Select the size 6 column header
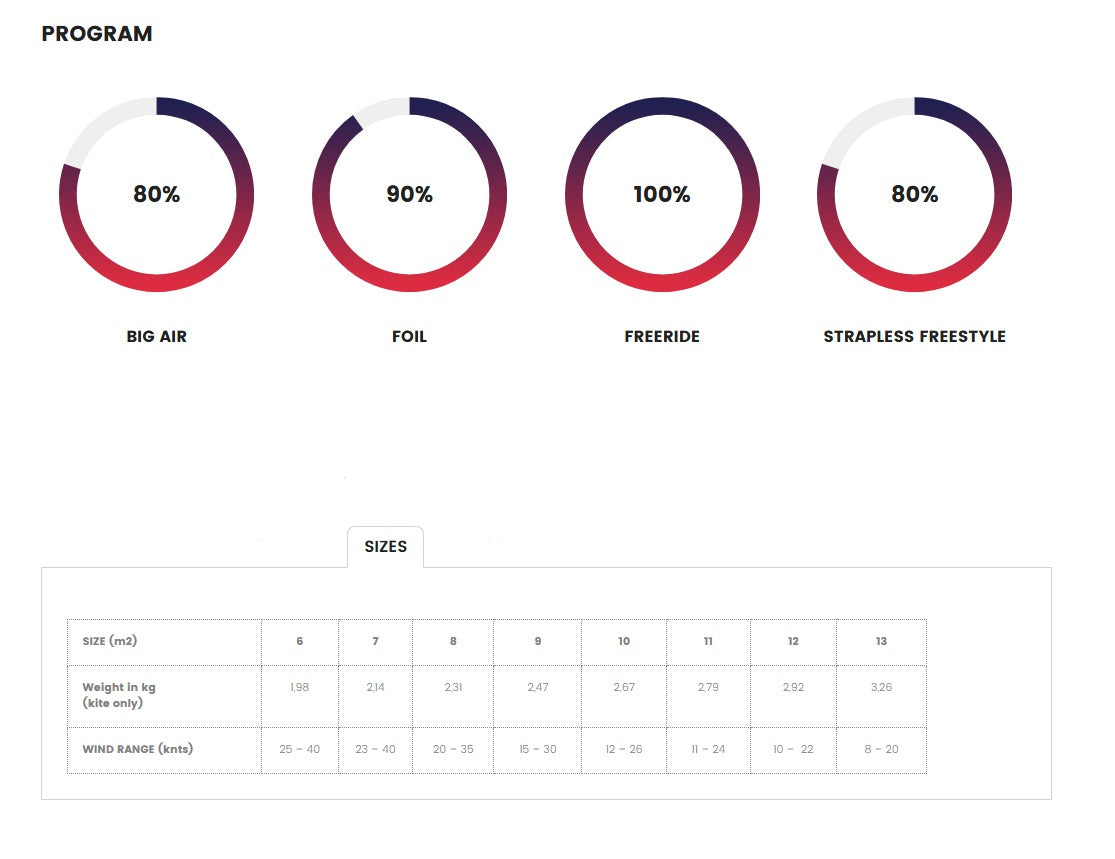Image resolution: width=1115 pixels, height=859 pixels. point(300,641)
